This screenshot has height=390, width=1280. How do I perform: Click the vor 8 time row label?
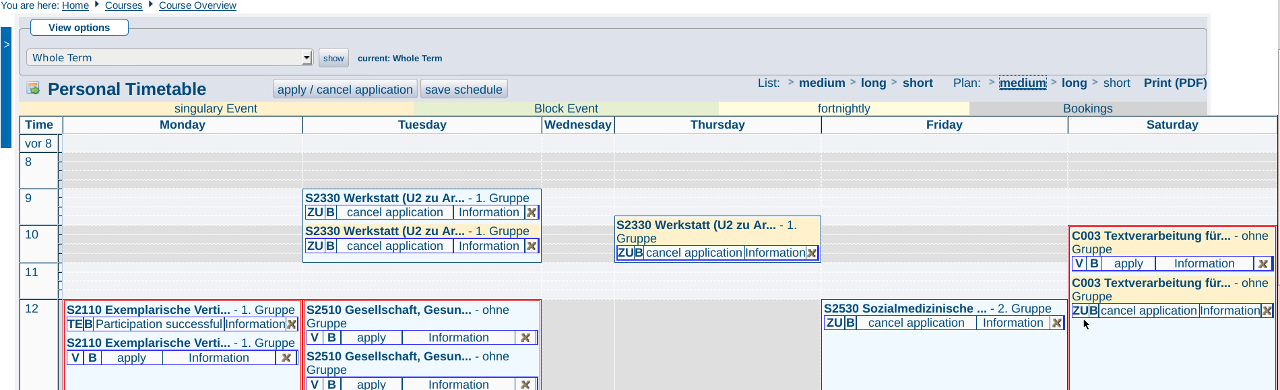[x=39, y=144]
